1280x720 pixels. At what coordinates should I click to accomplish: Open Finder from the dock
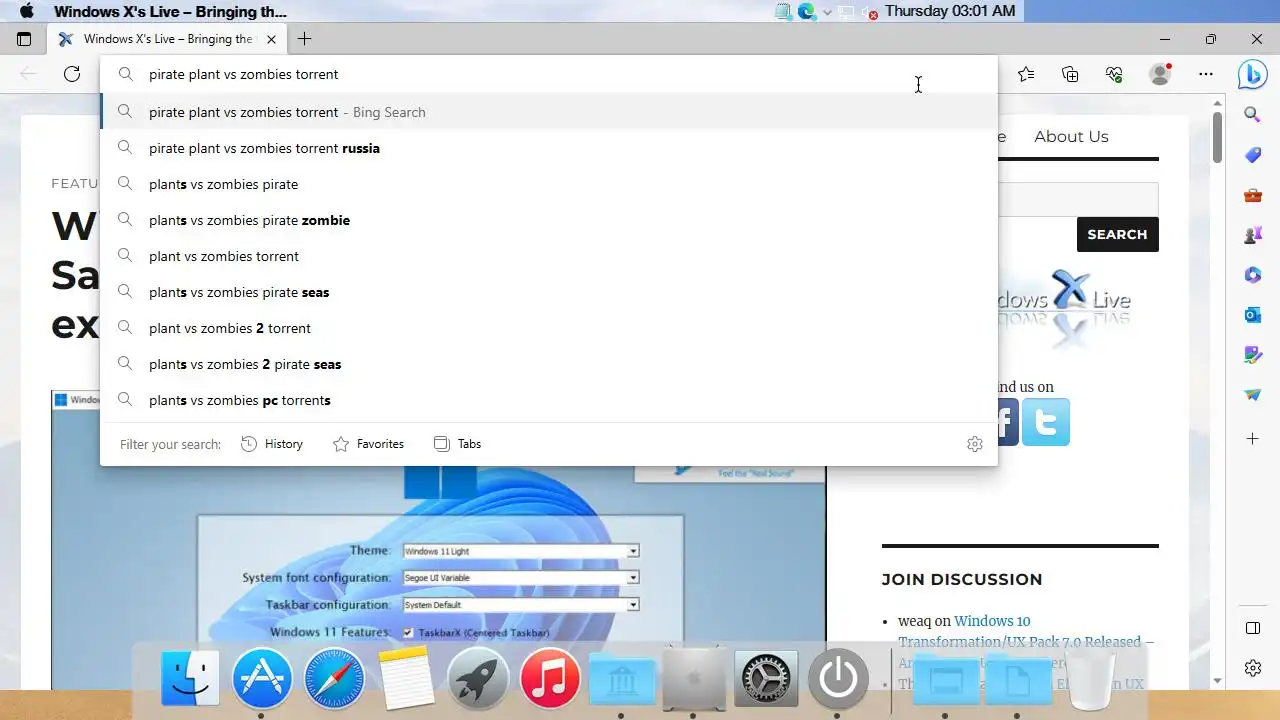tap(190, 678)
